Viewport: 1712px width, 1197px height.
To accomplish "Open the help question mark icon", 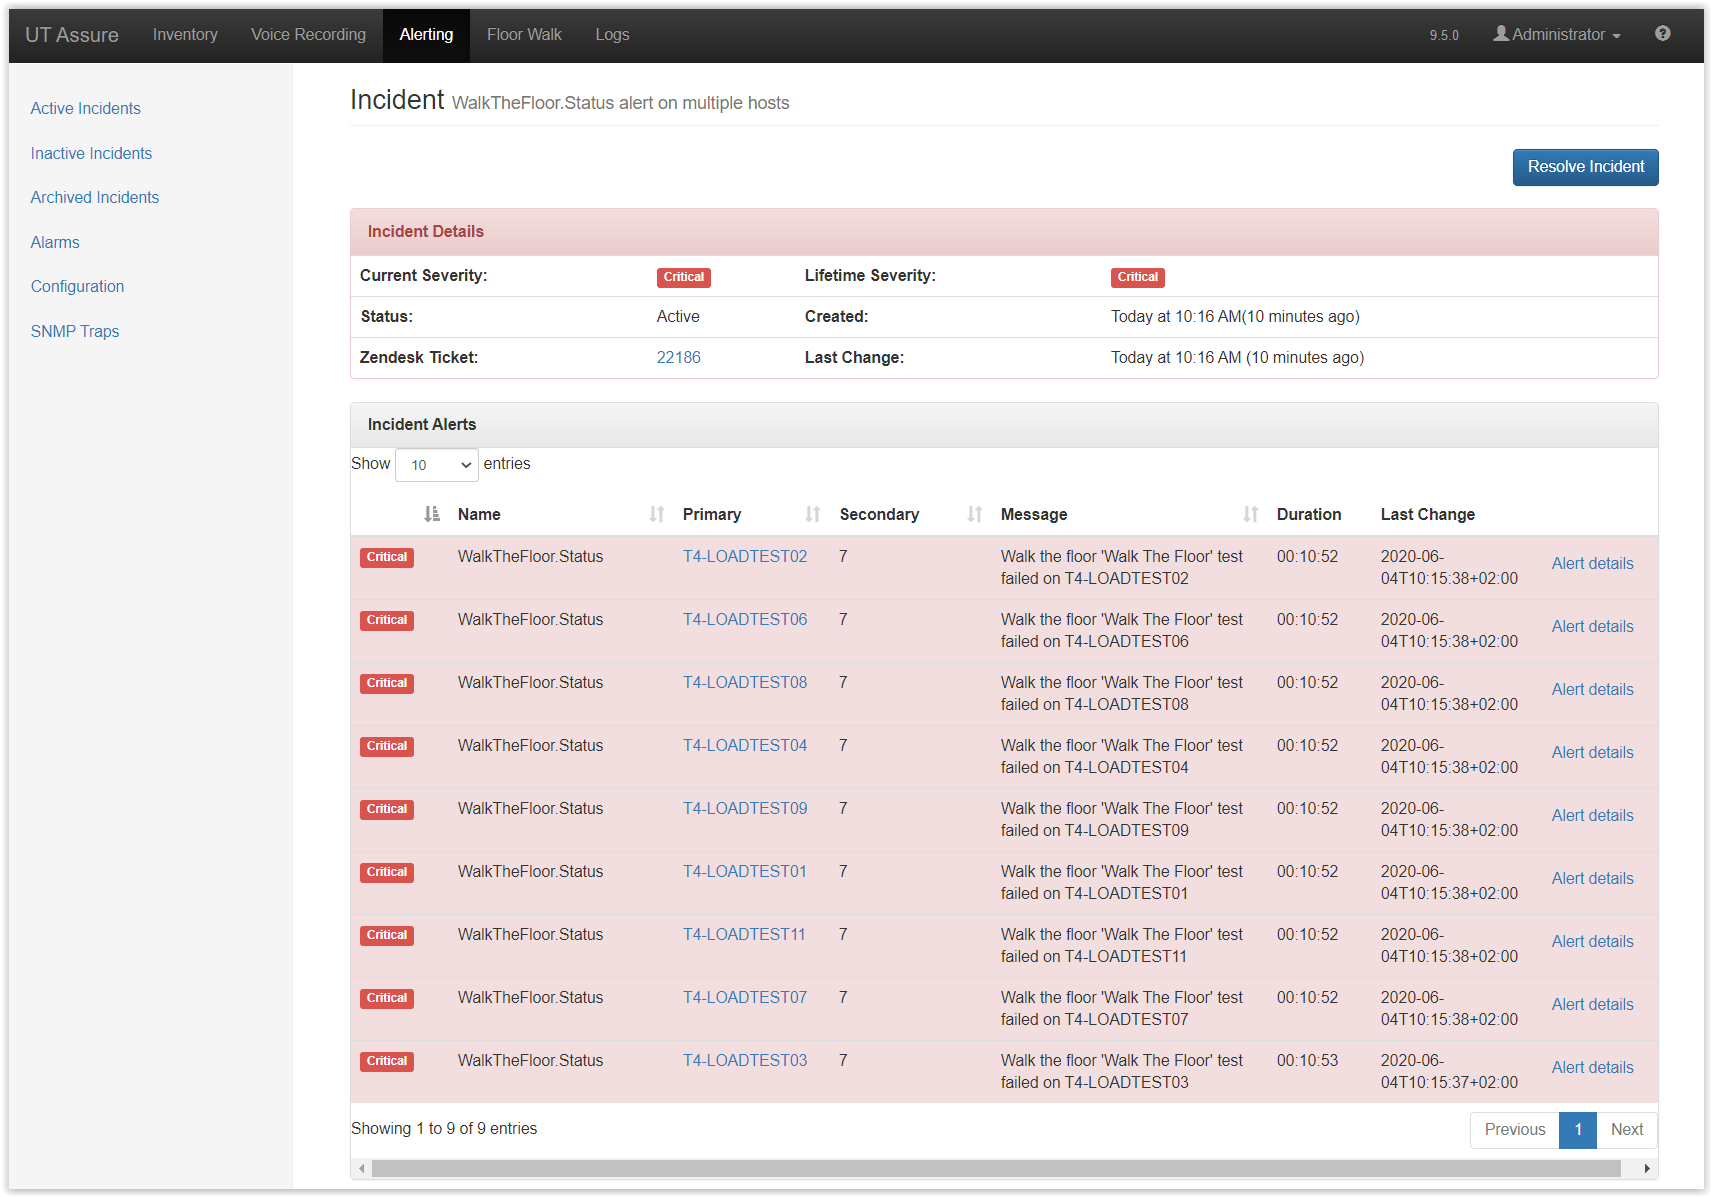I will pyautogui.click(x=1662, y=33).
